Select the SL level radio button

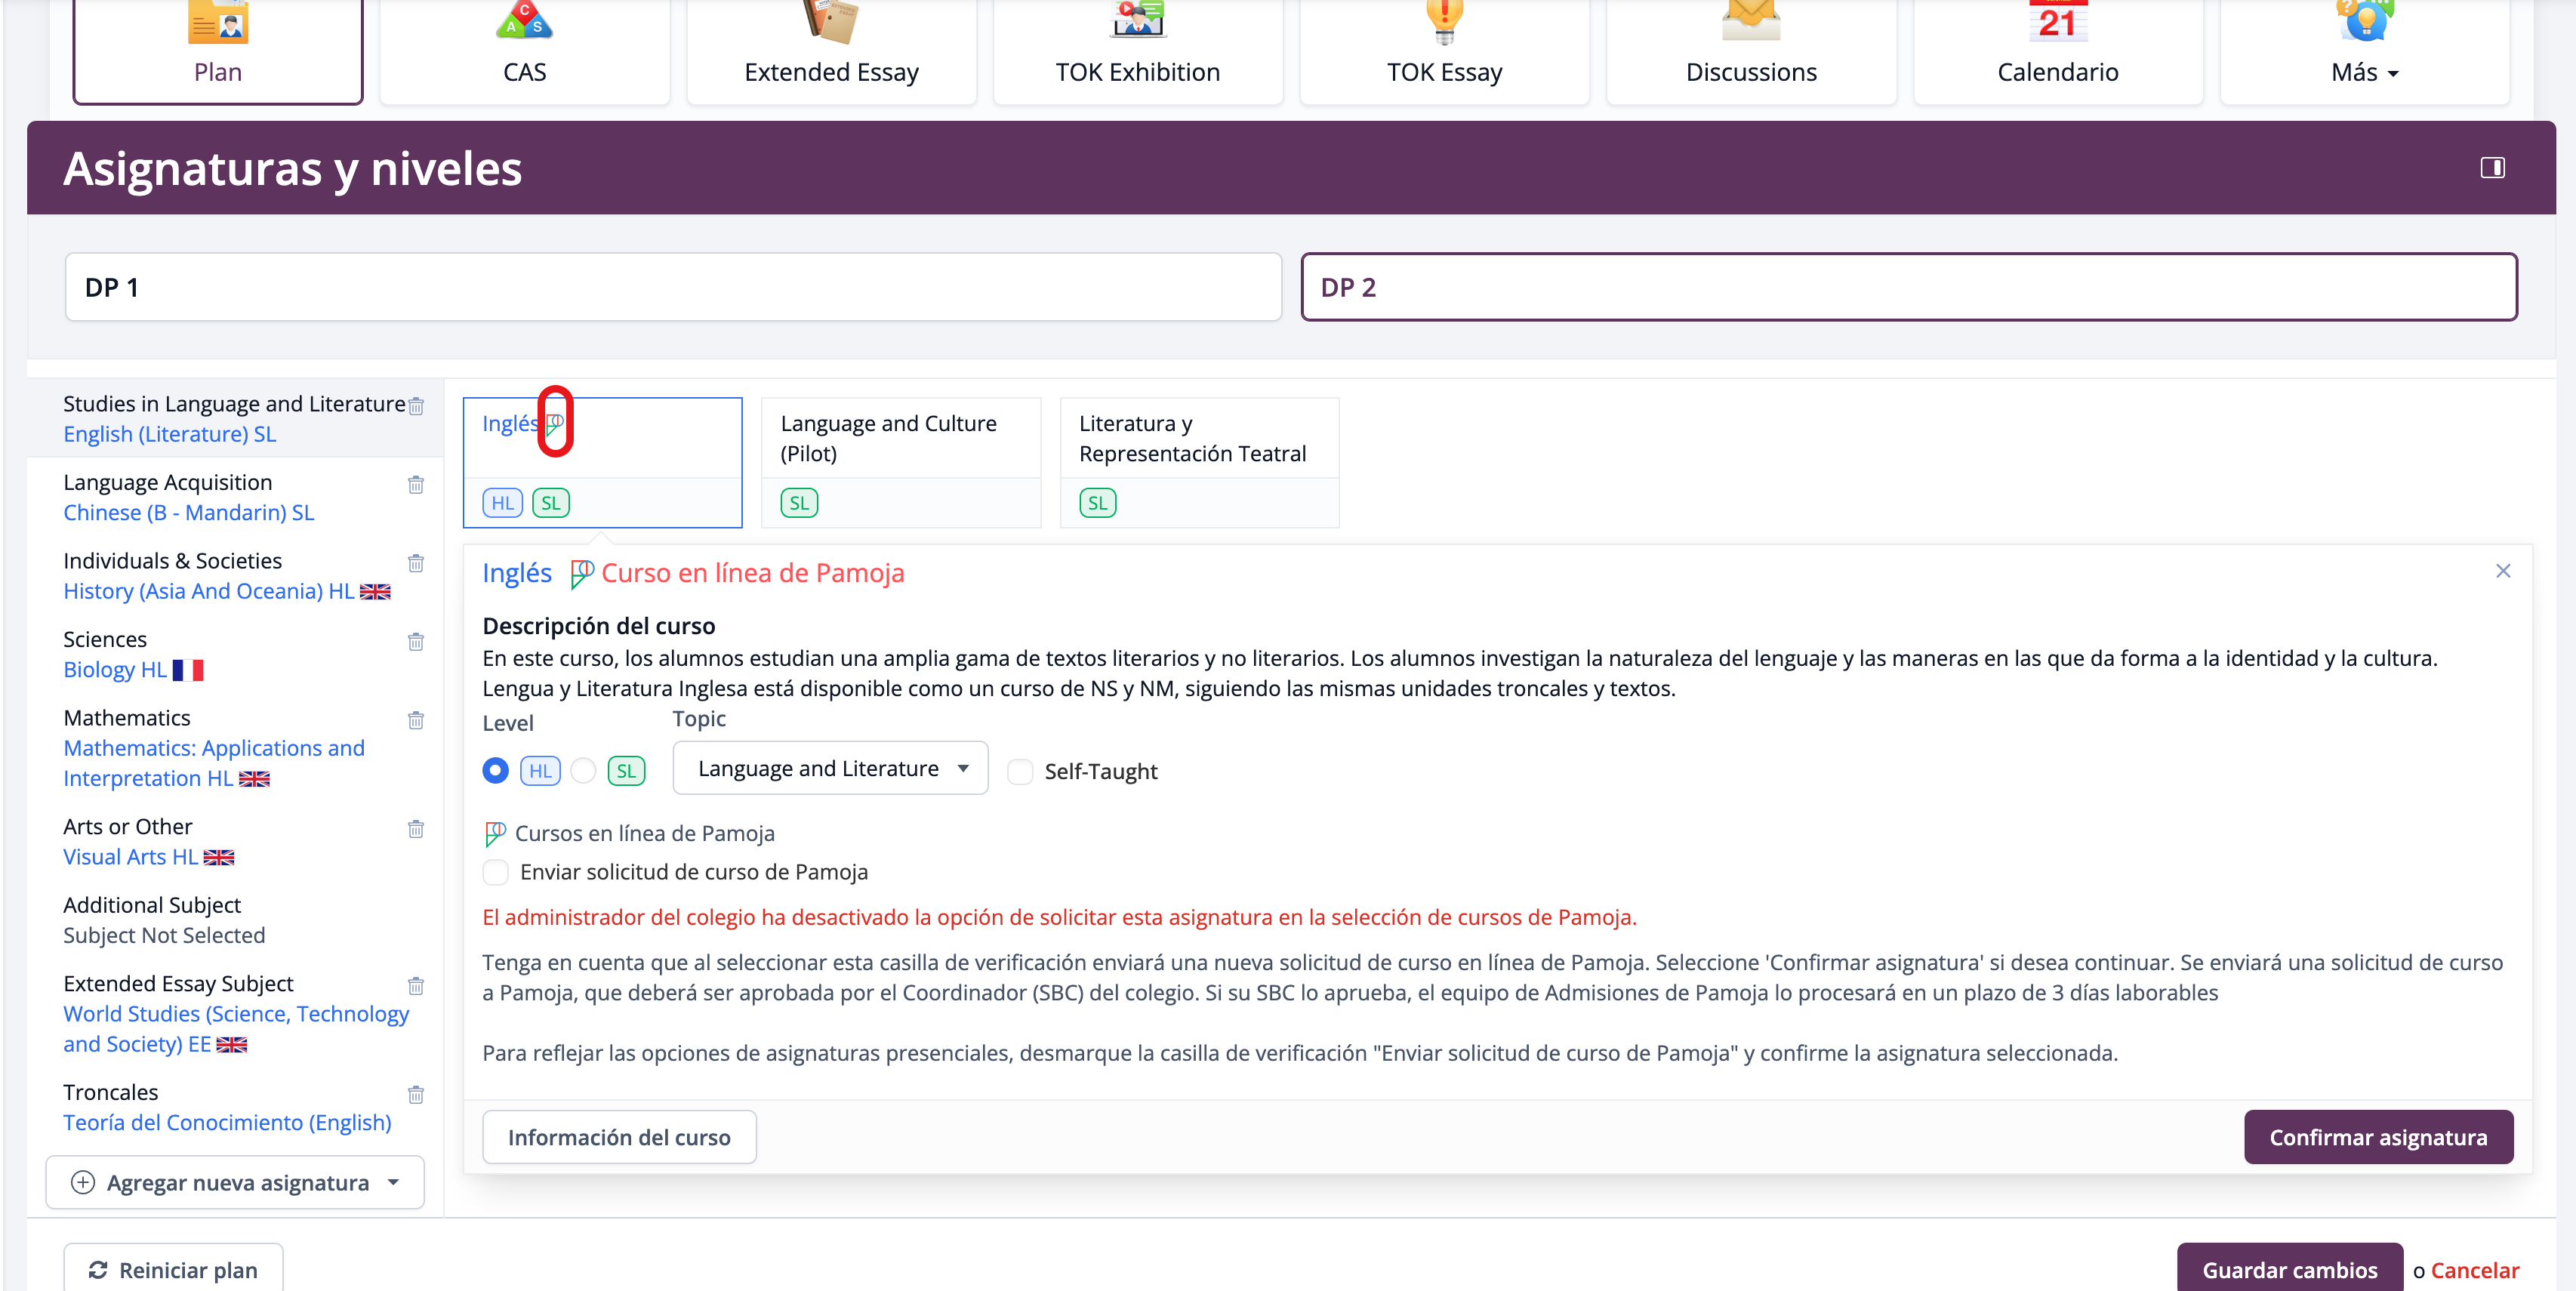pos(583,771)
